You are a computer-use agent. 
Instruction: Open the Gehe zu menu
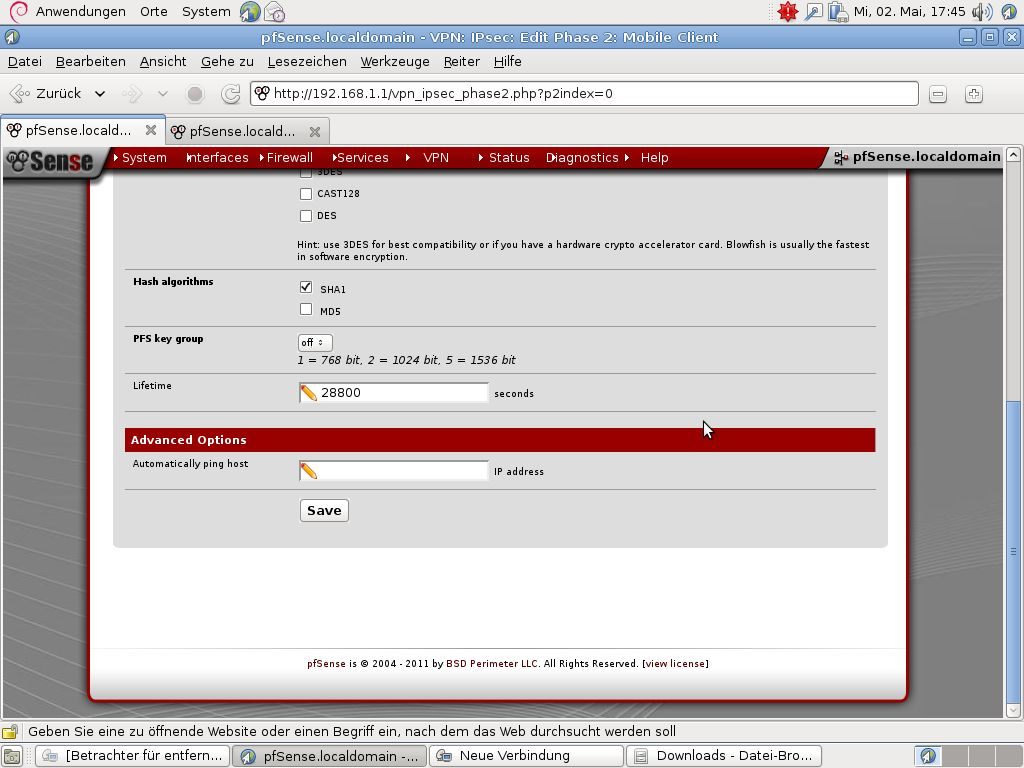[x=227, y=61]
